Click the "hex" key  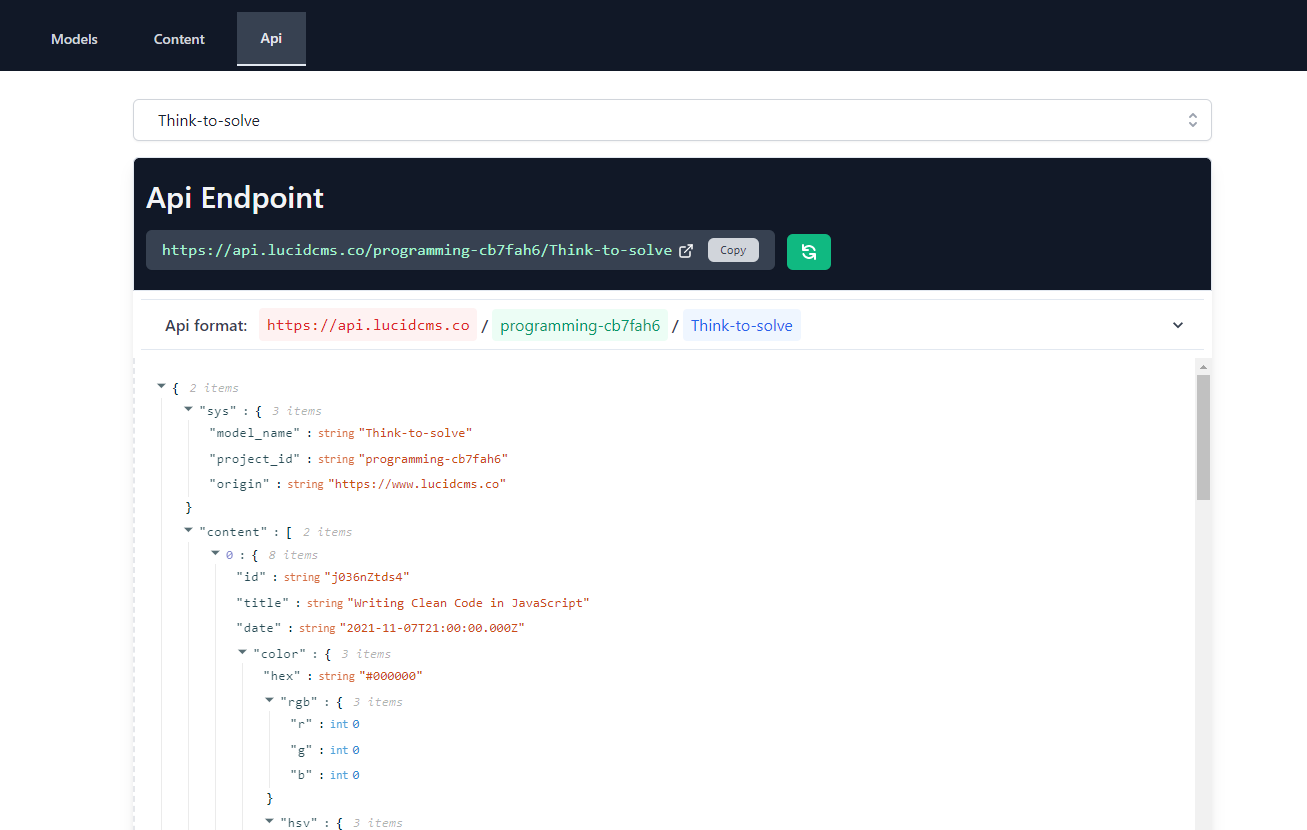coord(283,676)
